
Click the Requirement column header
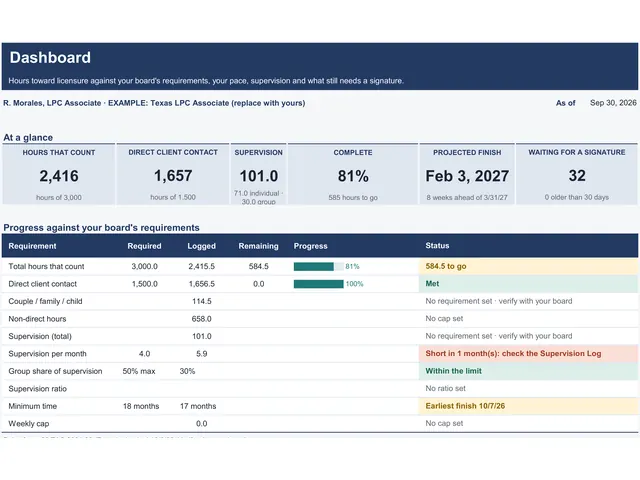32,246
